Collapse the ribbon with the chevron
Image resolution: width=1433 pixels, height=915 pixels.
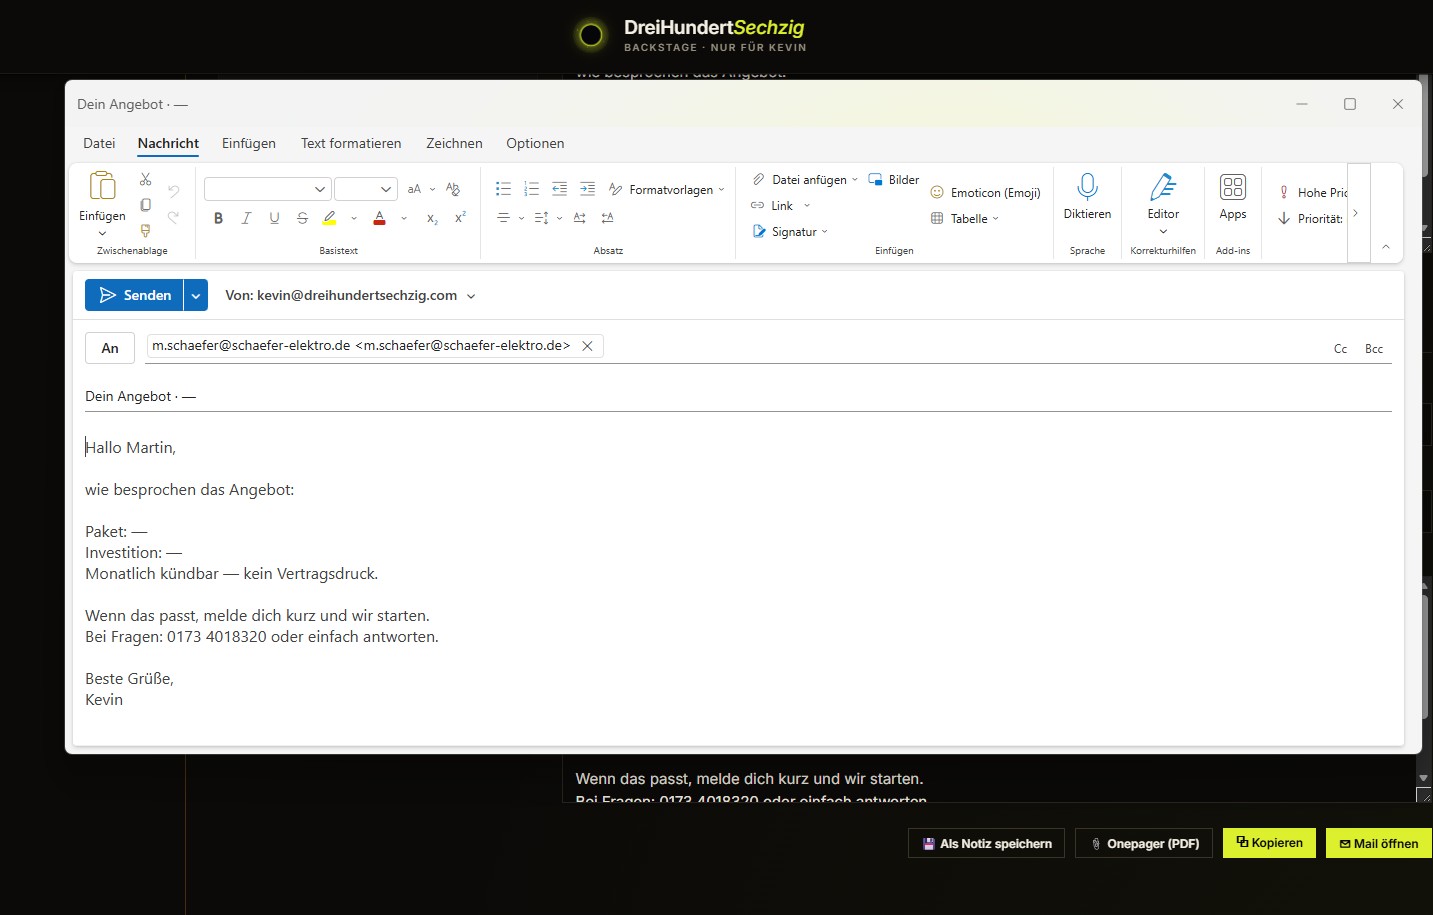(1386, 246)
